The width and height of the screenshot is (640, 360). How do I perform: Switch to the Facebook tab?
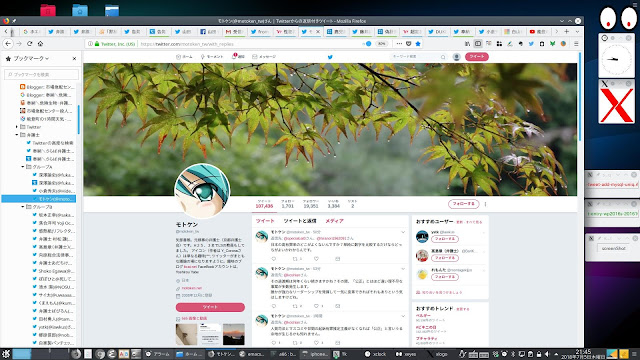tap(209, 31)
